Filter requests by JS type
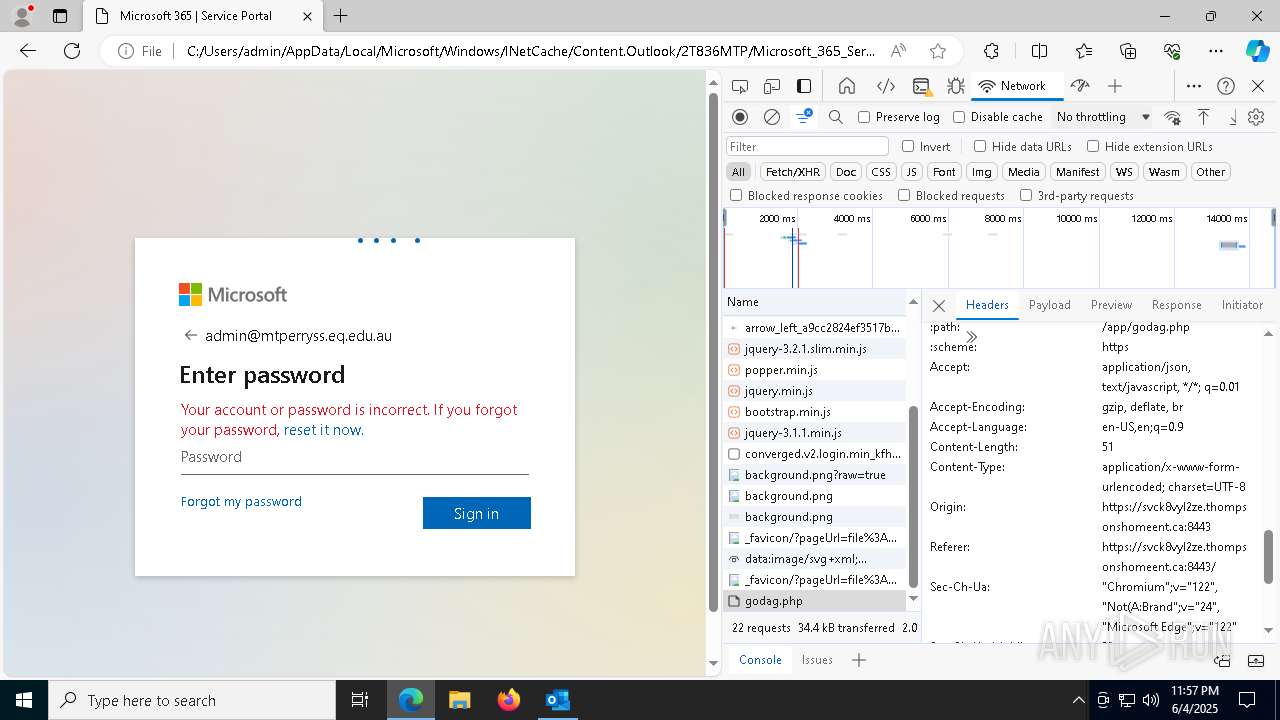The width and height of the screenshot is (1280, 720). [x=911, y=172]
